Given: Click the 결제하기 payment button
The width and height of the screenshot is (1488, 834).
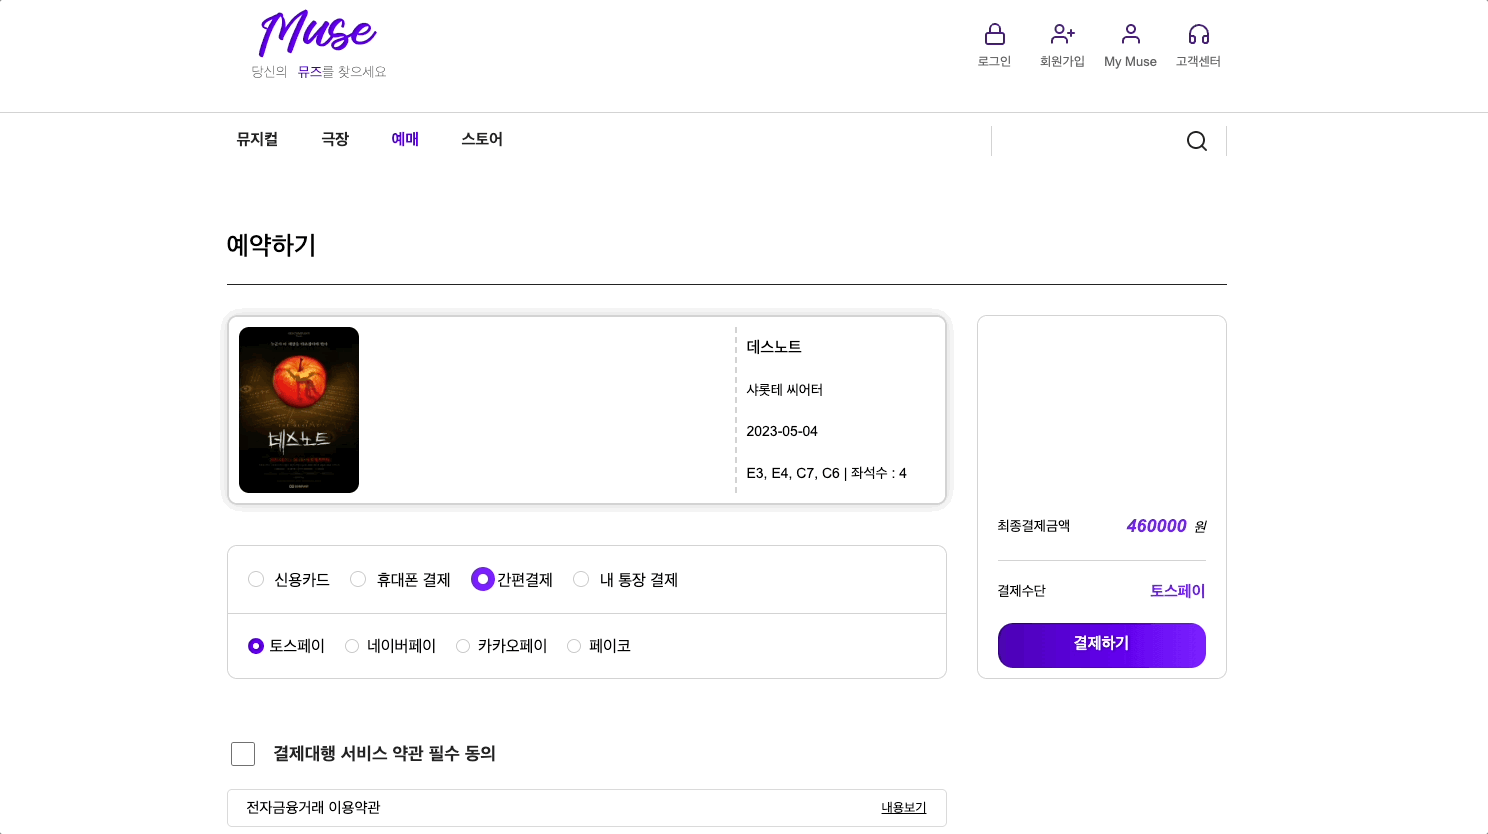Looking at the screenshot, I should (x=1101, y=645).
